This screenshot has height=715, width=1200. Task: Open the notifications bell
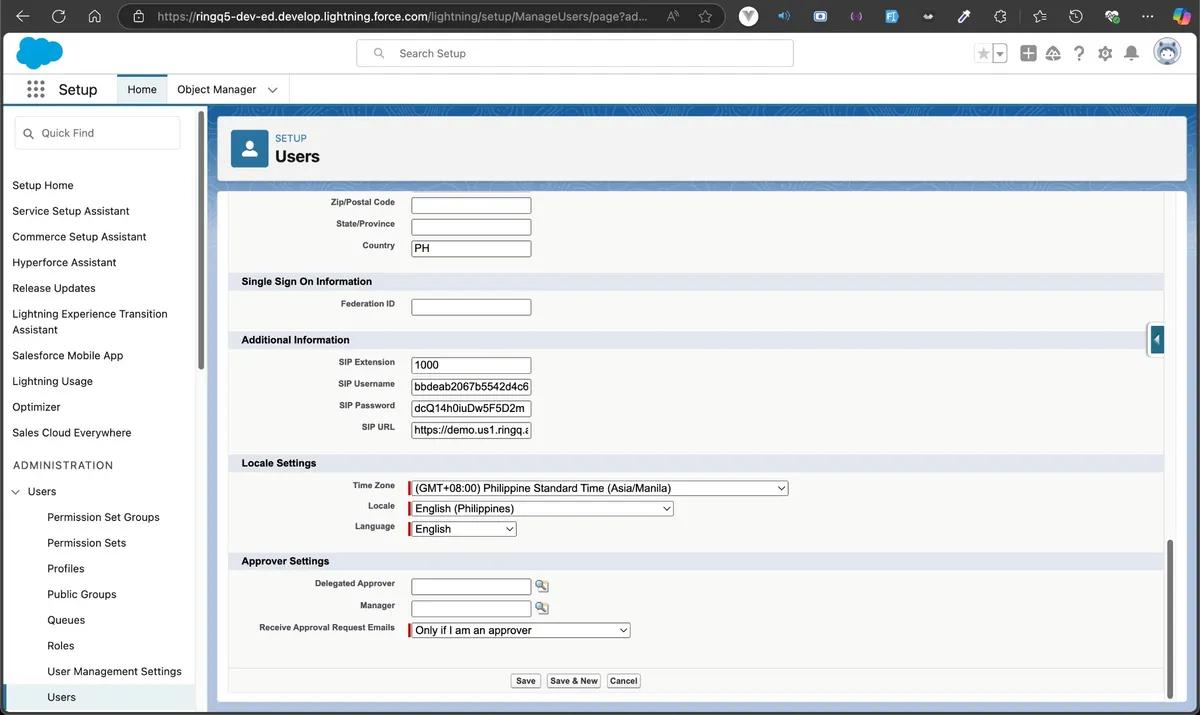(x=1131, y=54)
